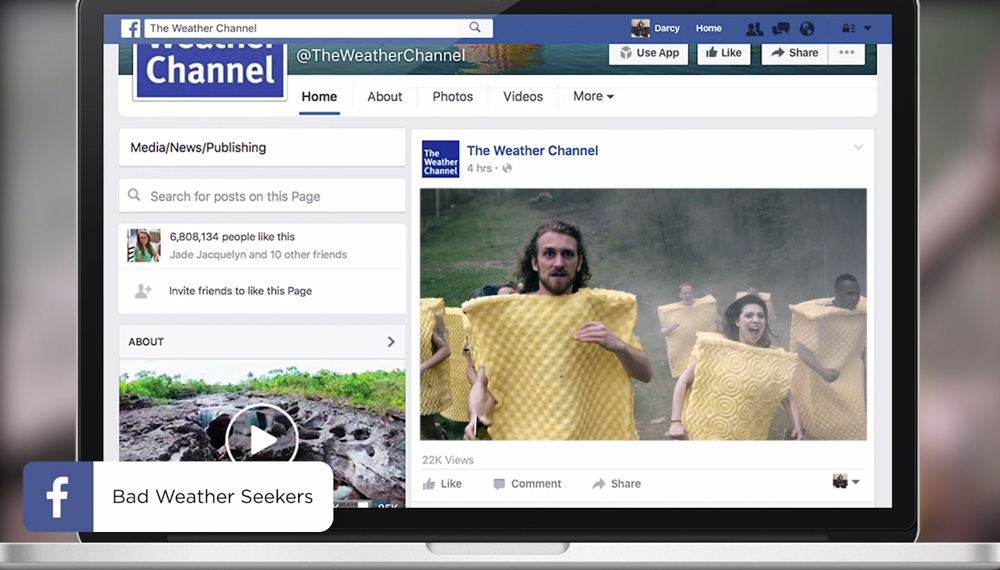Like the page with the Like button

[724, 53]
